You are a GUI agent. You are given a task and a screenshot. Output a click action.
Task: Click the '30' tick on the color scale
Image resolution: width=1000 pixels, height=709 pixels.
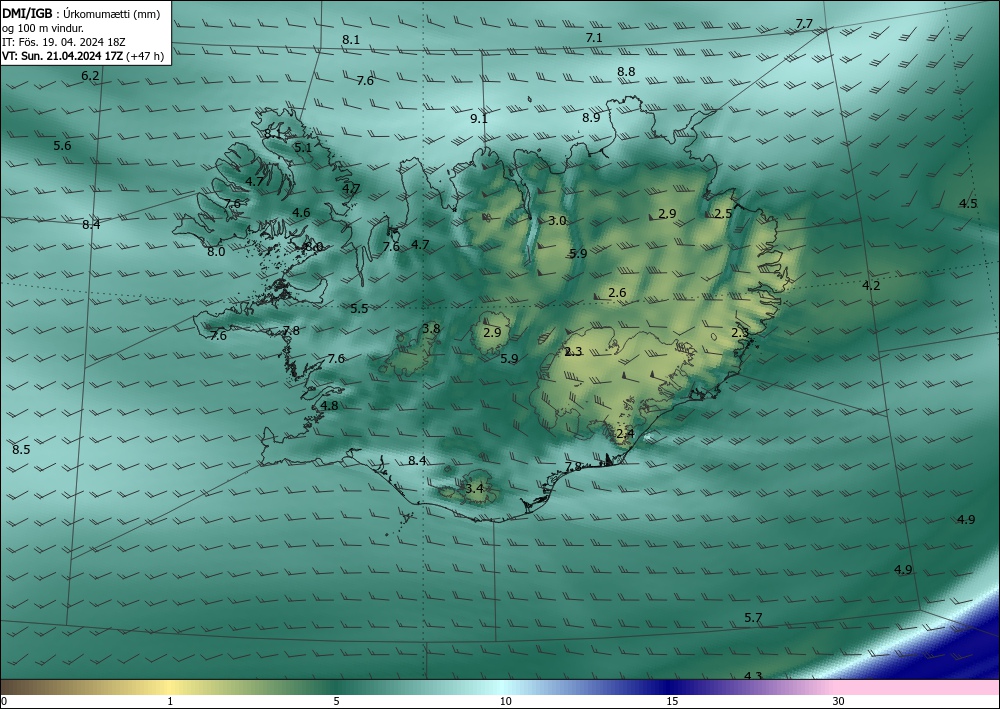click(839, 701)
